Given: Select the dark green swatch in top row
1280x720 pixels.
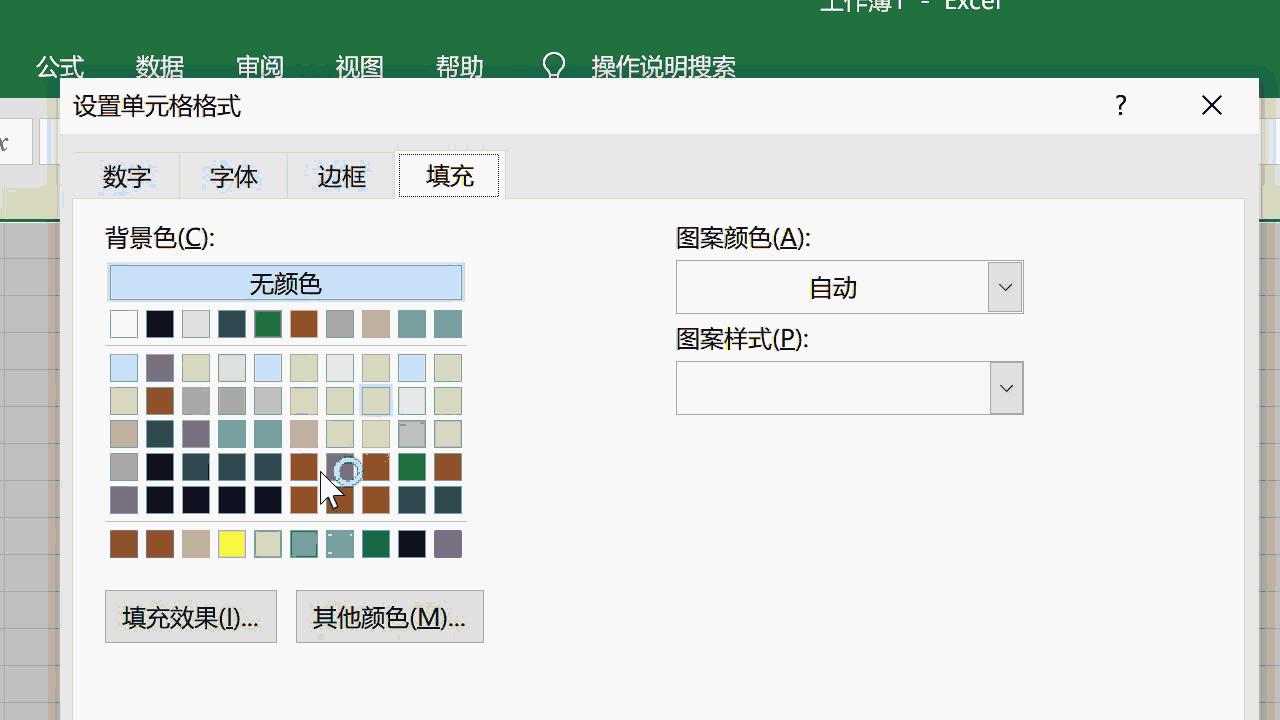Looking at the screenshot, I should 267,323.
